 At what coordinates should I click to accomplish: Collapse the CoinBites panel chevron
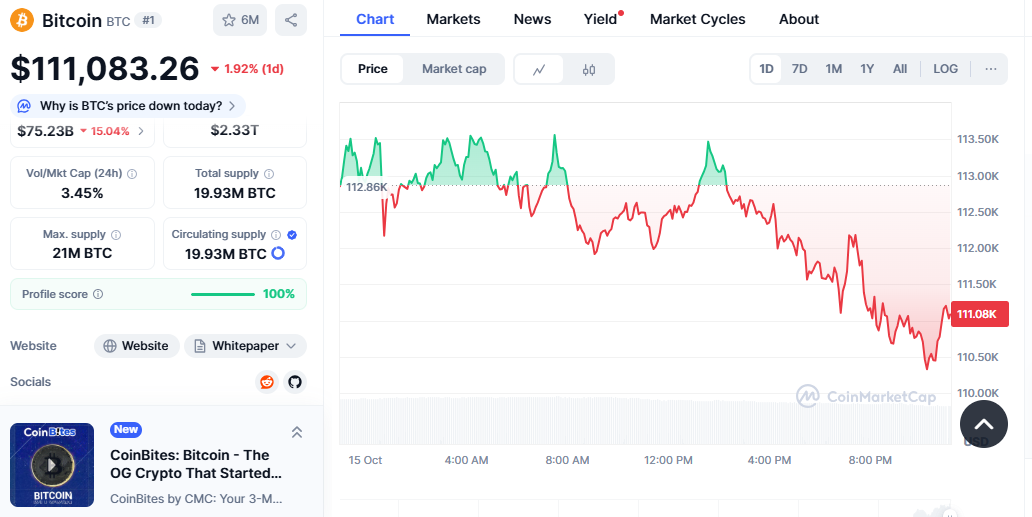click(297, 432)
